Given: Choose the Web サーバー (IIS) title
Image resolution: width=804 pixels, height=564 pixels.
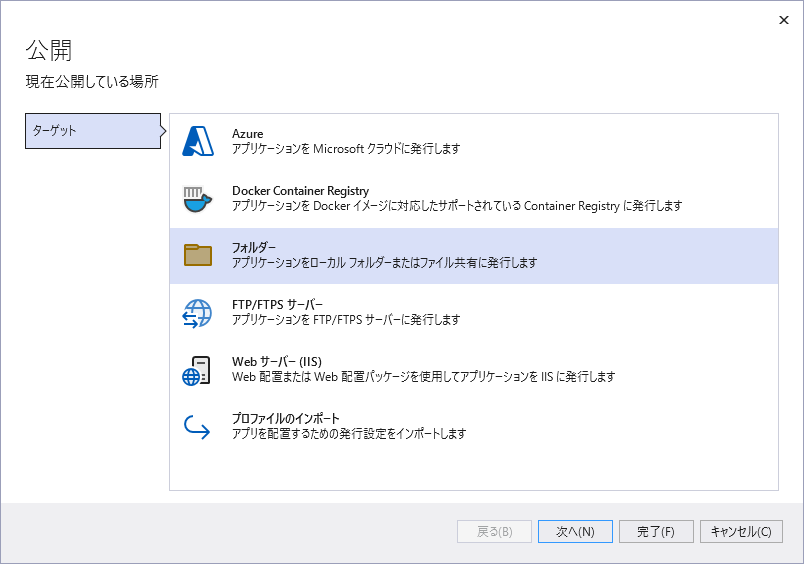Looking at the screenshot, I should 276,362.
